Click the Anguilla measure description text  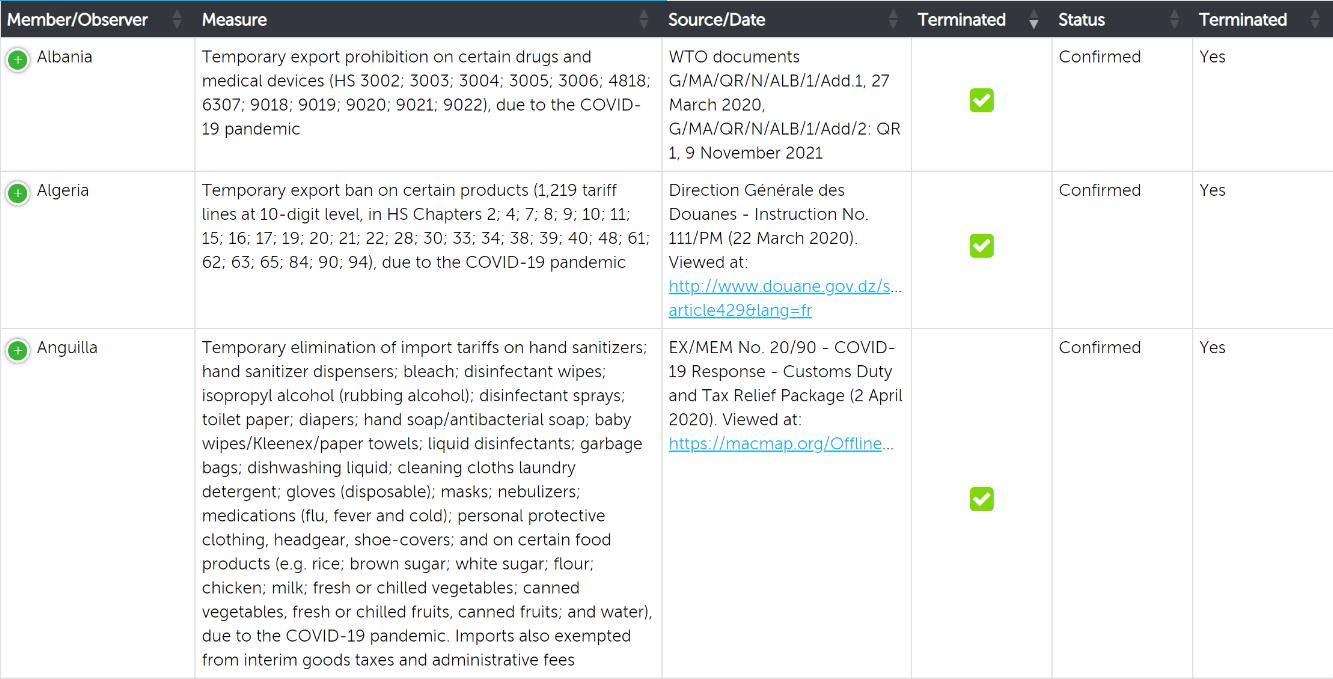click(427, 503)
